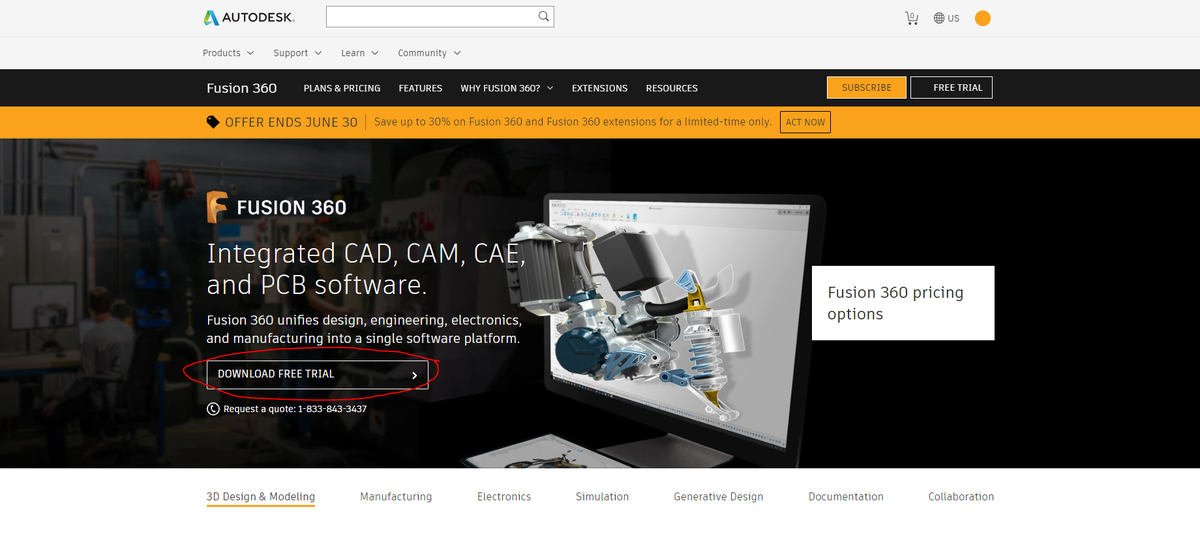Open the shopping cart
Image resolution: width=1200 pixels, height=548 pixels.
(911, 18)
